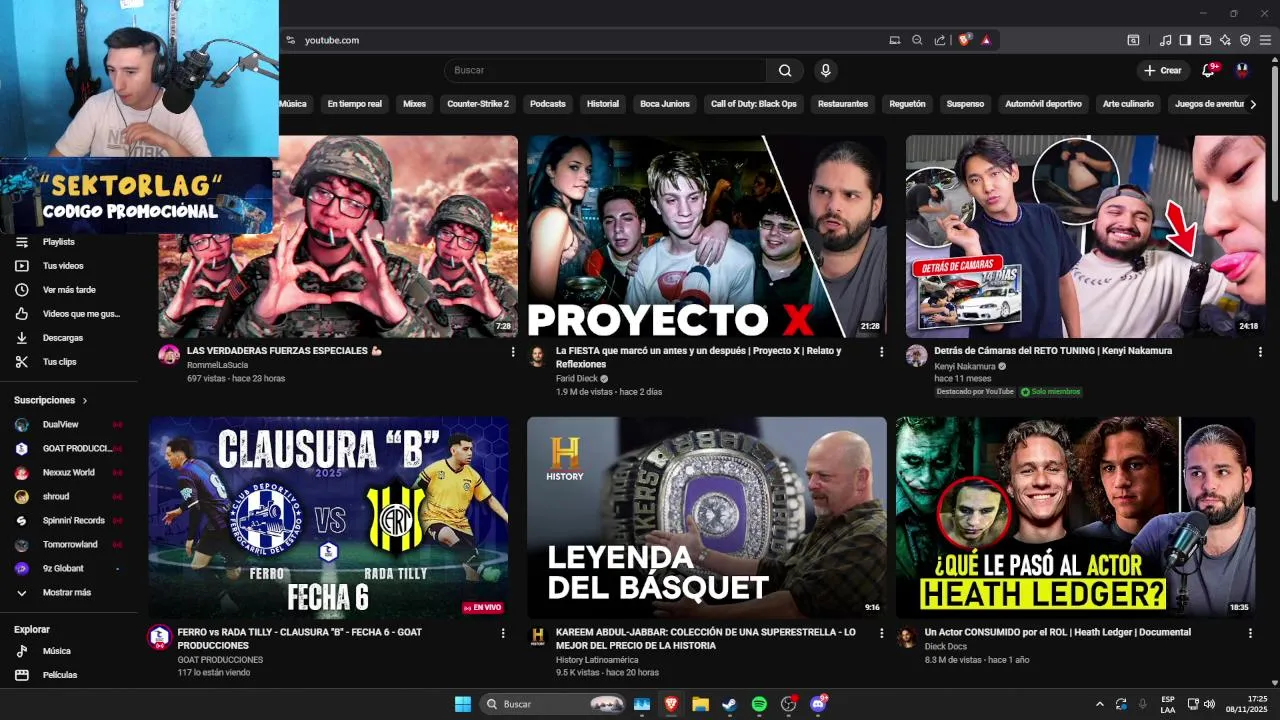
Task: Select the Boca Juniors category chip
Action: pos(665,104)
